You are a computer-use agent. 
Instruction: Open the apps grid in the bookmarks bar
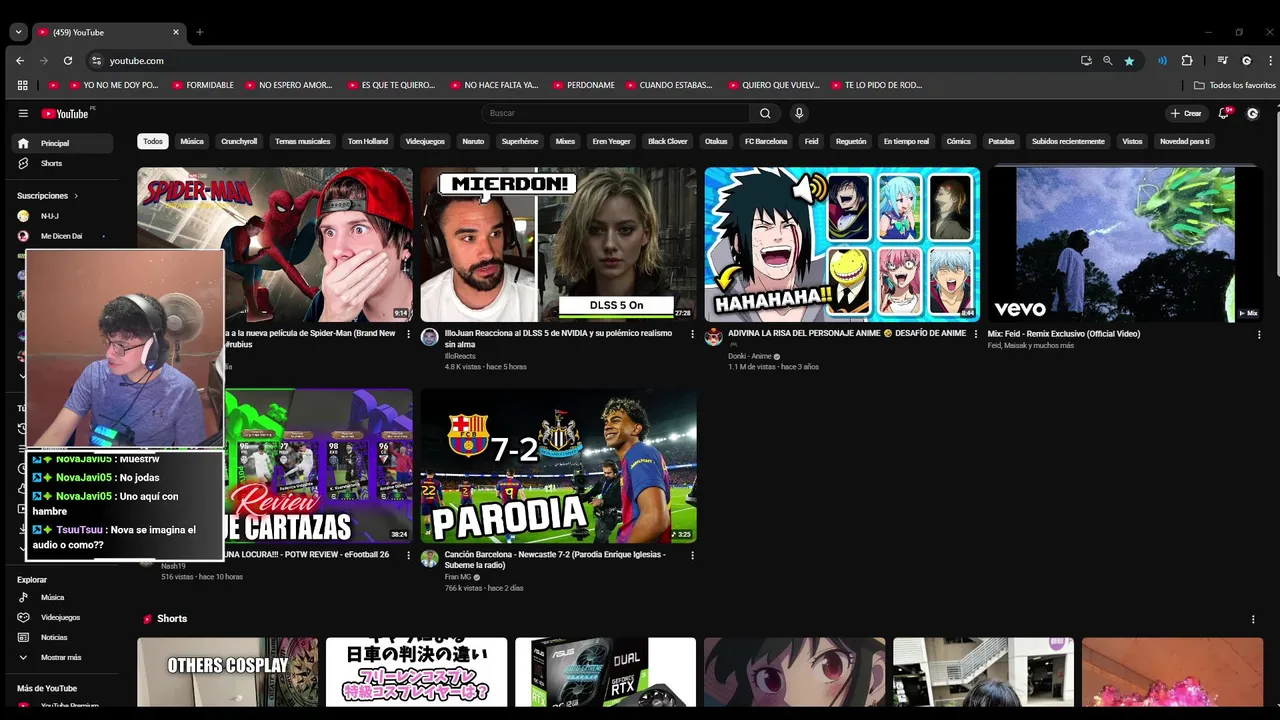click(x=24, y=85)
